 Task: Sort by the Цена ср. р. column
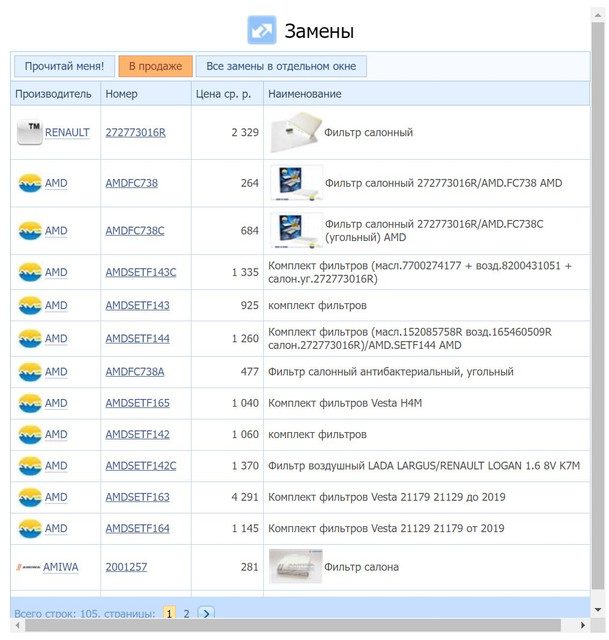pyautogui.click(x=227, y=94)
